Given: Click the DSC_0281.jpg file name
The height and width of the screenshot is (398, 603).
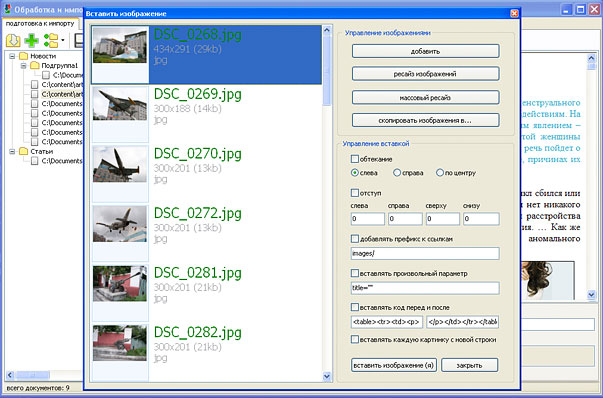Looking at the screenshot, I should tap(198, 273).
